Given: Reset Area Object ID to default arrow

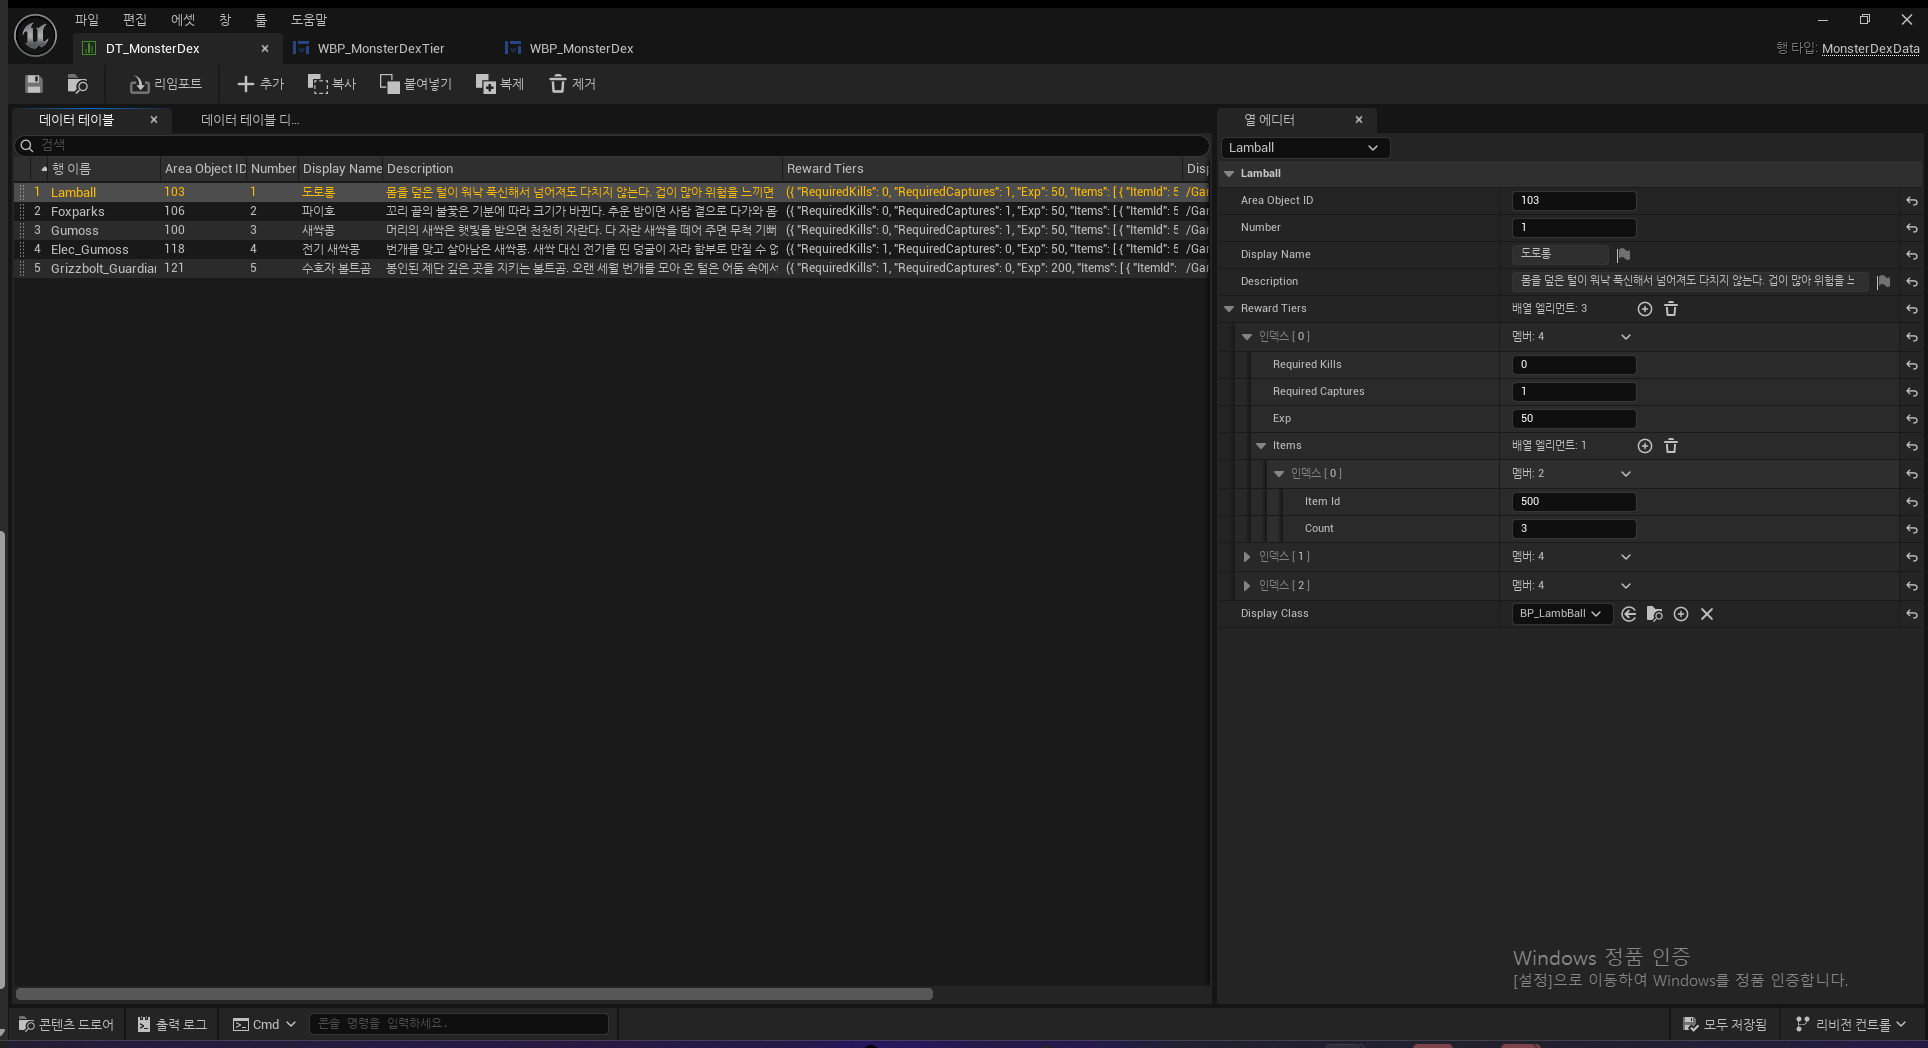Looking at the screenshot, I should pyautogui.click(x=1912, y=201).
